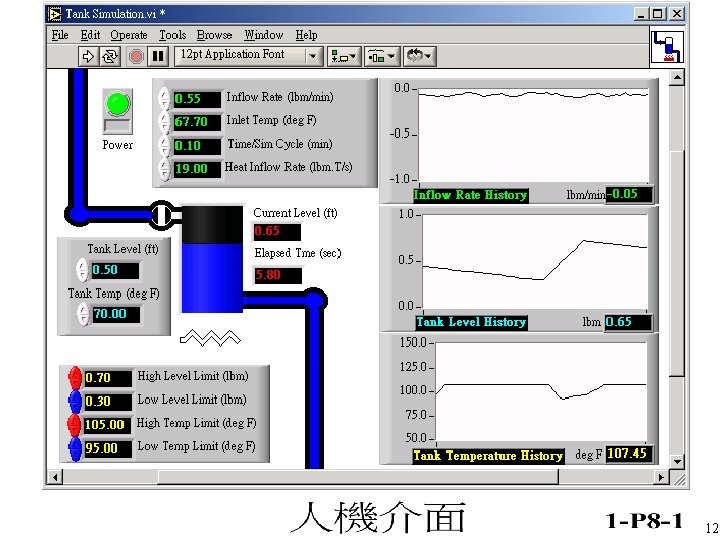Click the horizontal scrollbar right arrow
This screenshot has width=720, height=540.
point(661,477)
